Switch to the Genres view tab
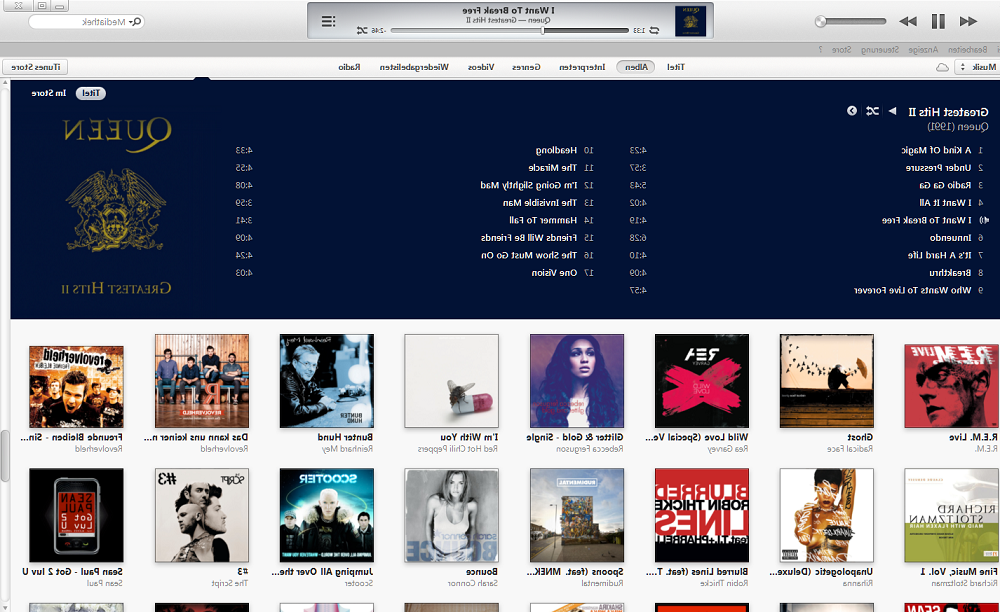Screen dimensions: 1000x612 (526, 67)
